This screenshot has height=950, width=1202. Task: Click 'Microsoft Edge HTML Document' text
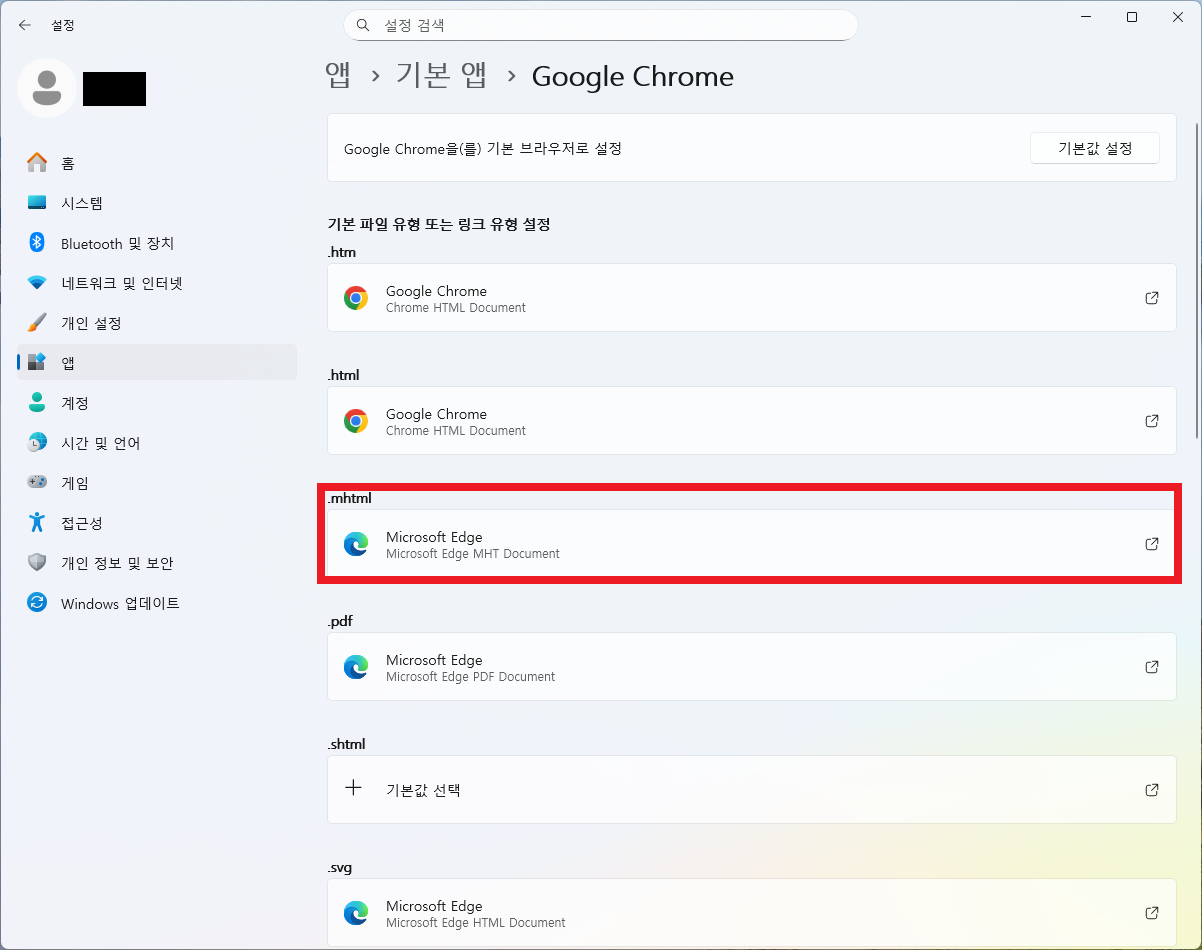476,922
